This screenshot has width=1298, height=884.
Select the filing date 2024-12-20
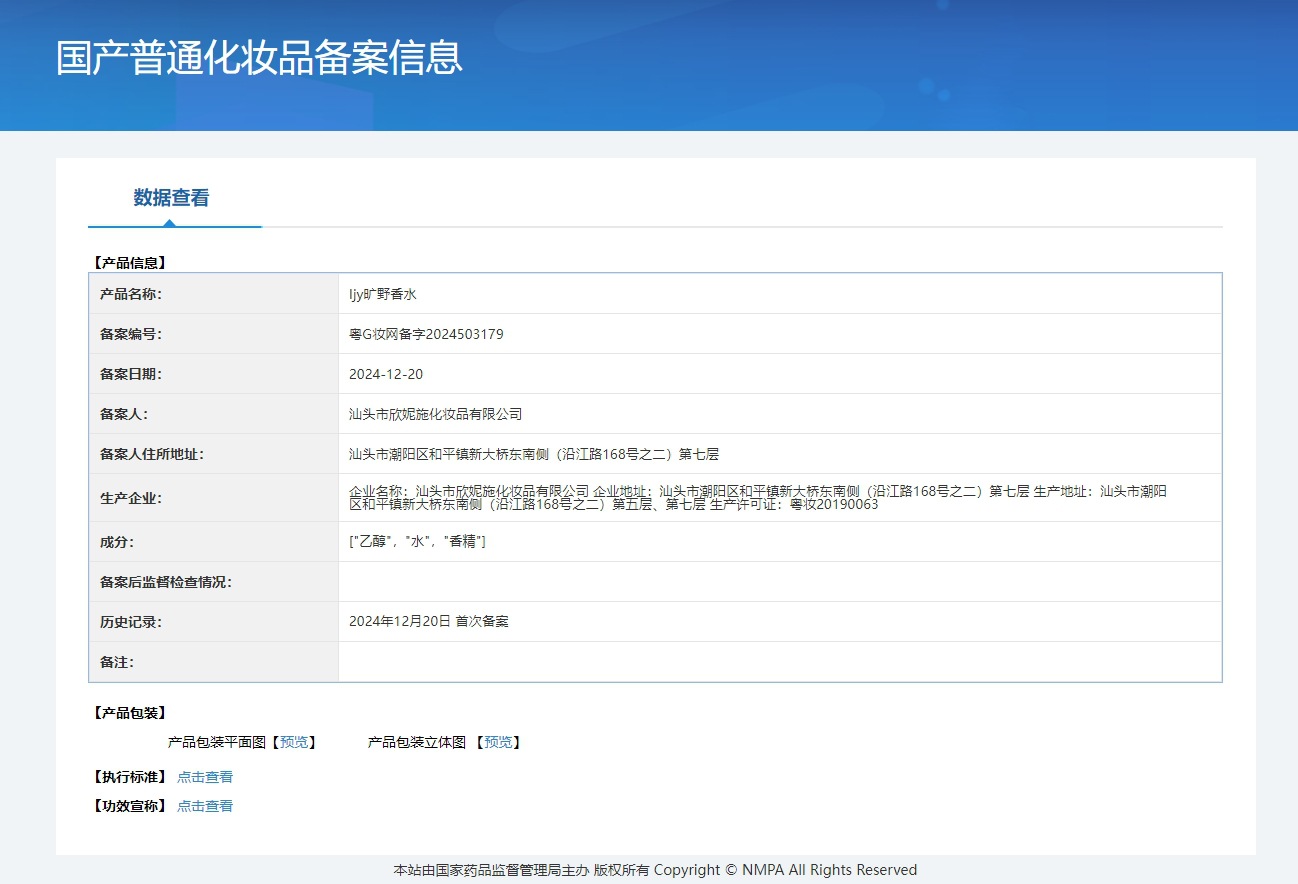coord(386,374)
